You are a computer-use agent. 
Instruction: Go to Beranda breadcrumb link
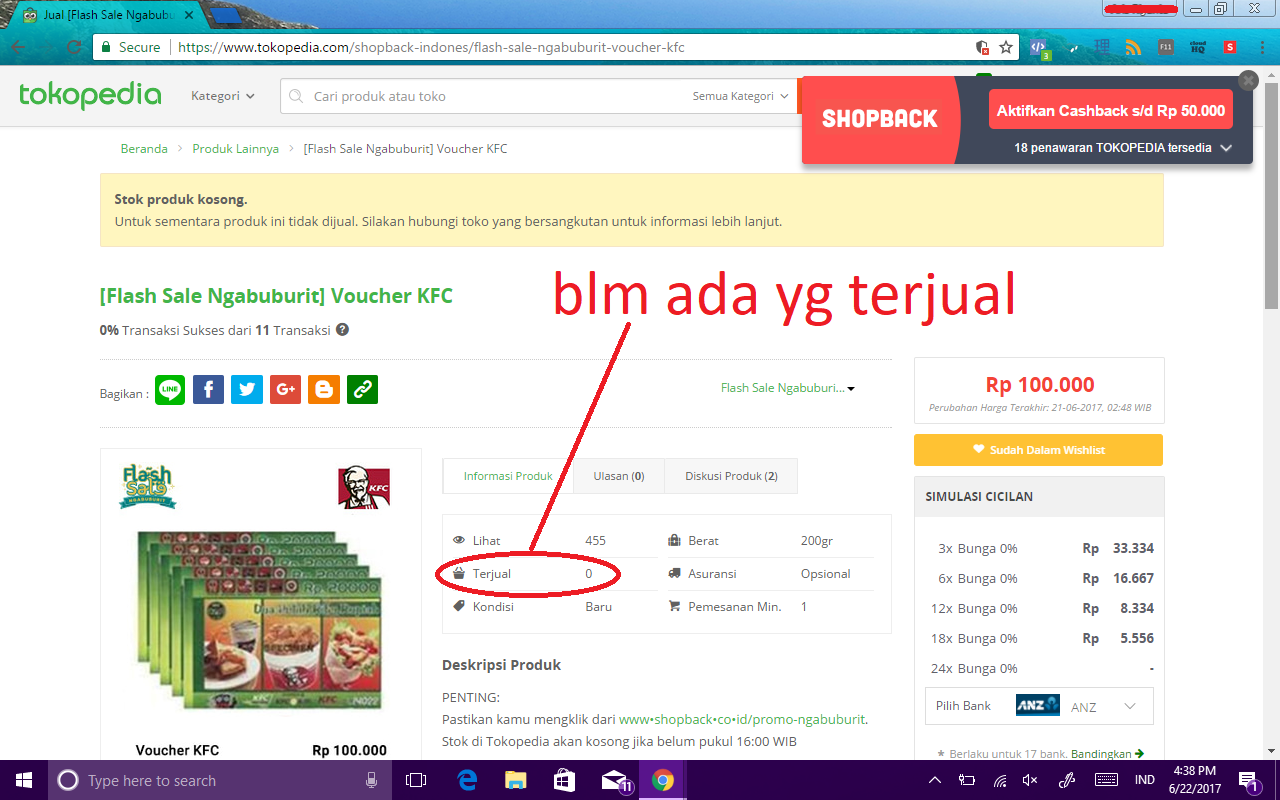(144, 149)
